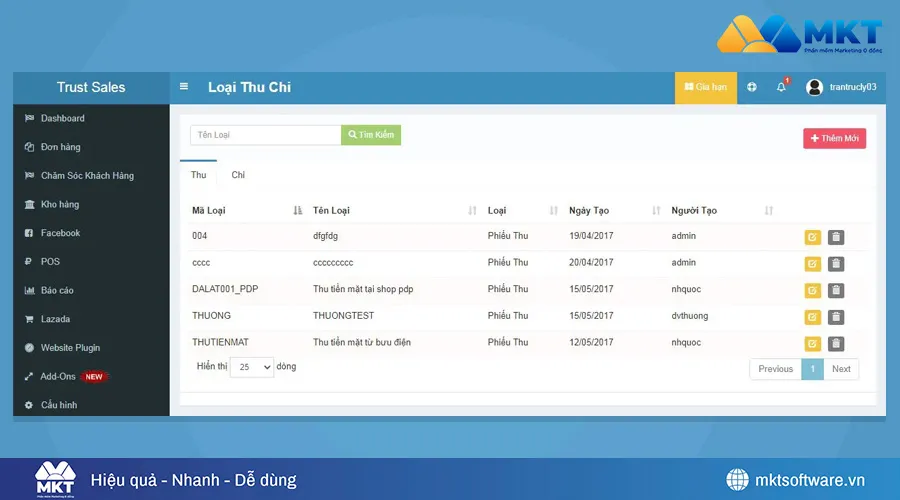The width and height of the screenshot is (900, 500).
Task: Click the Tìm Kiếm search button
Action: [x=371, y=135]
